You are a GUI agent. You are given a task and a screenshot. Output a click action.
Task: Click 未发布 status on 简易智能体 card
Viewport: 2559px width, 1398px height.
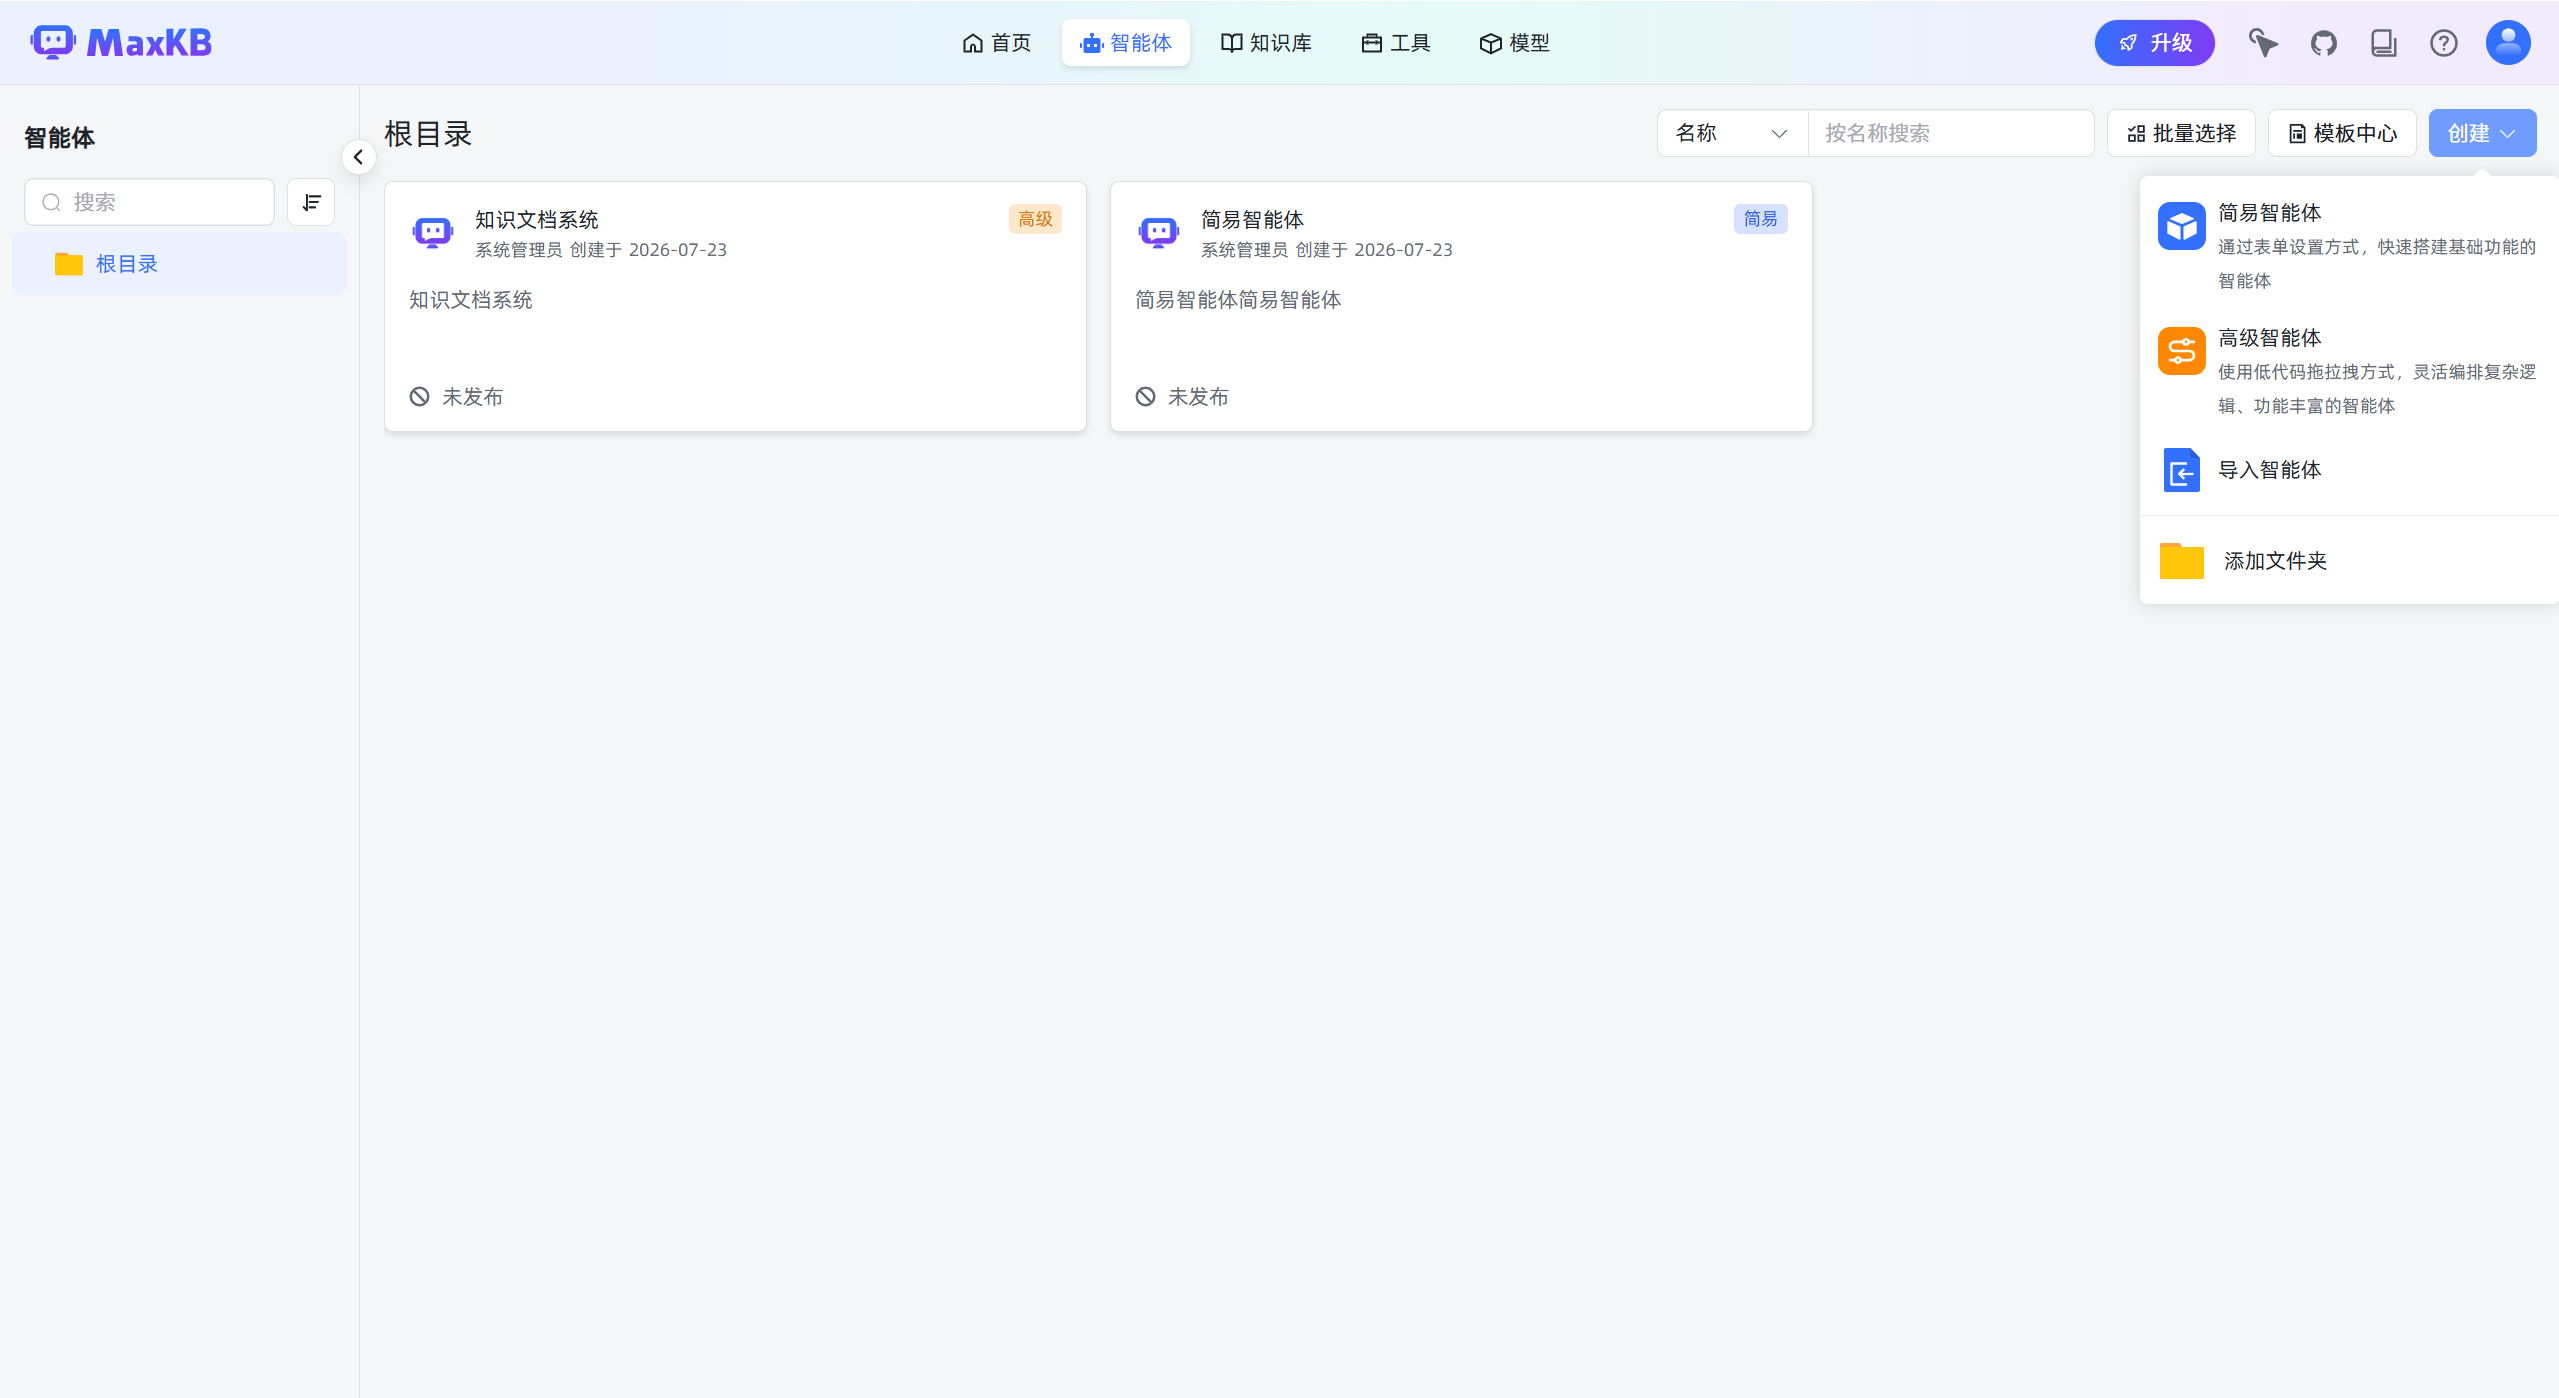tap(1182, 397)
